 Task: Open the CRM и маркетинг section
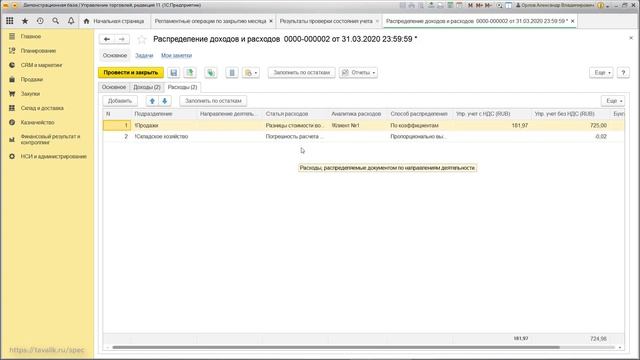pyautogui.click(x=41, y=65)
